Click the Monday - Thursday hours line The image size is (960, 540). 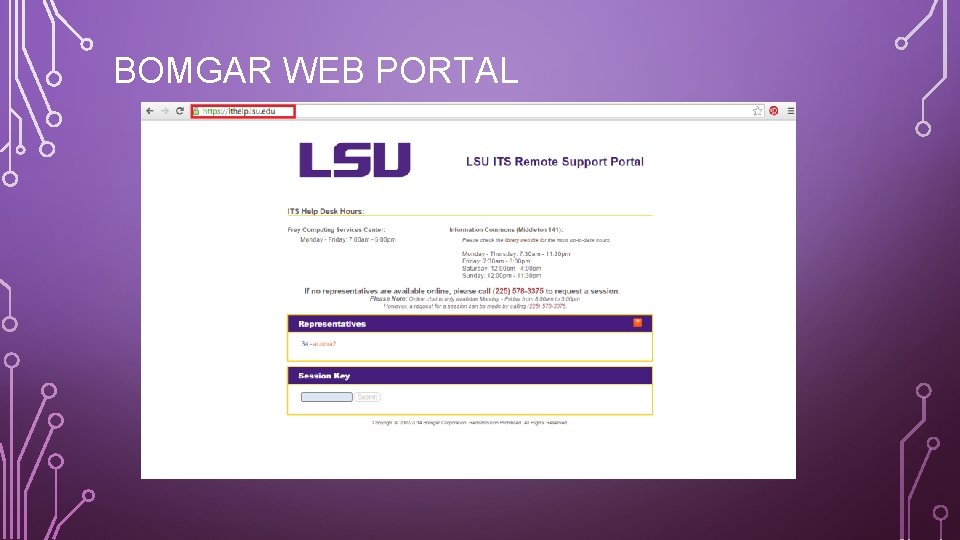516,253
